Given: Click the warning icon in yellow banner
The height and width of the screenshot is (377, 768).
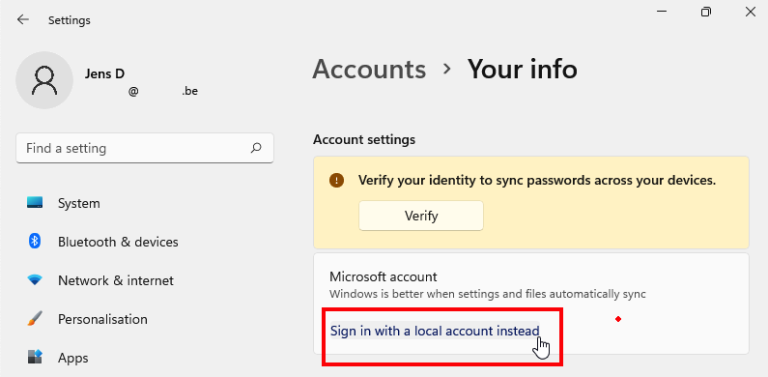Looking at the screenshot, I should click(336, 180).
